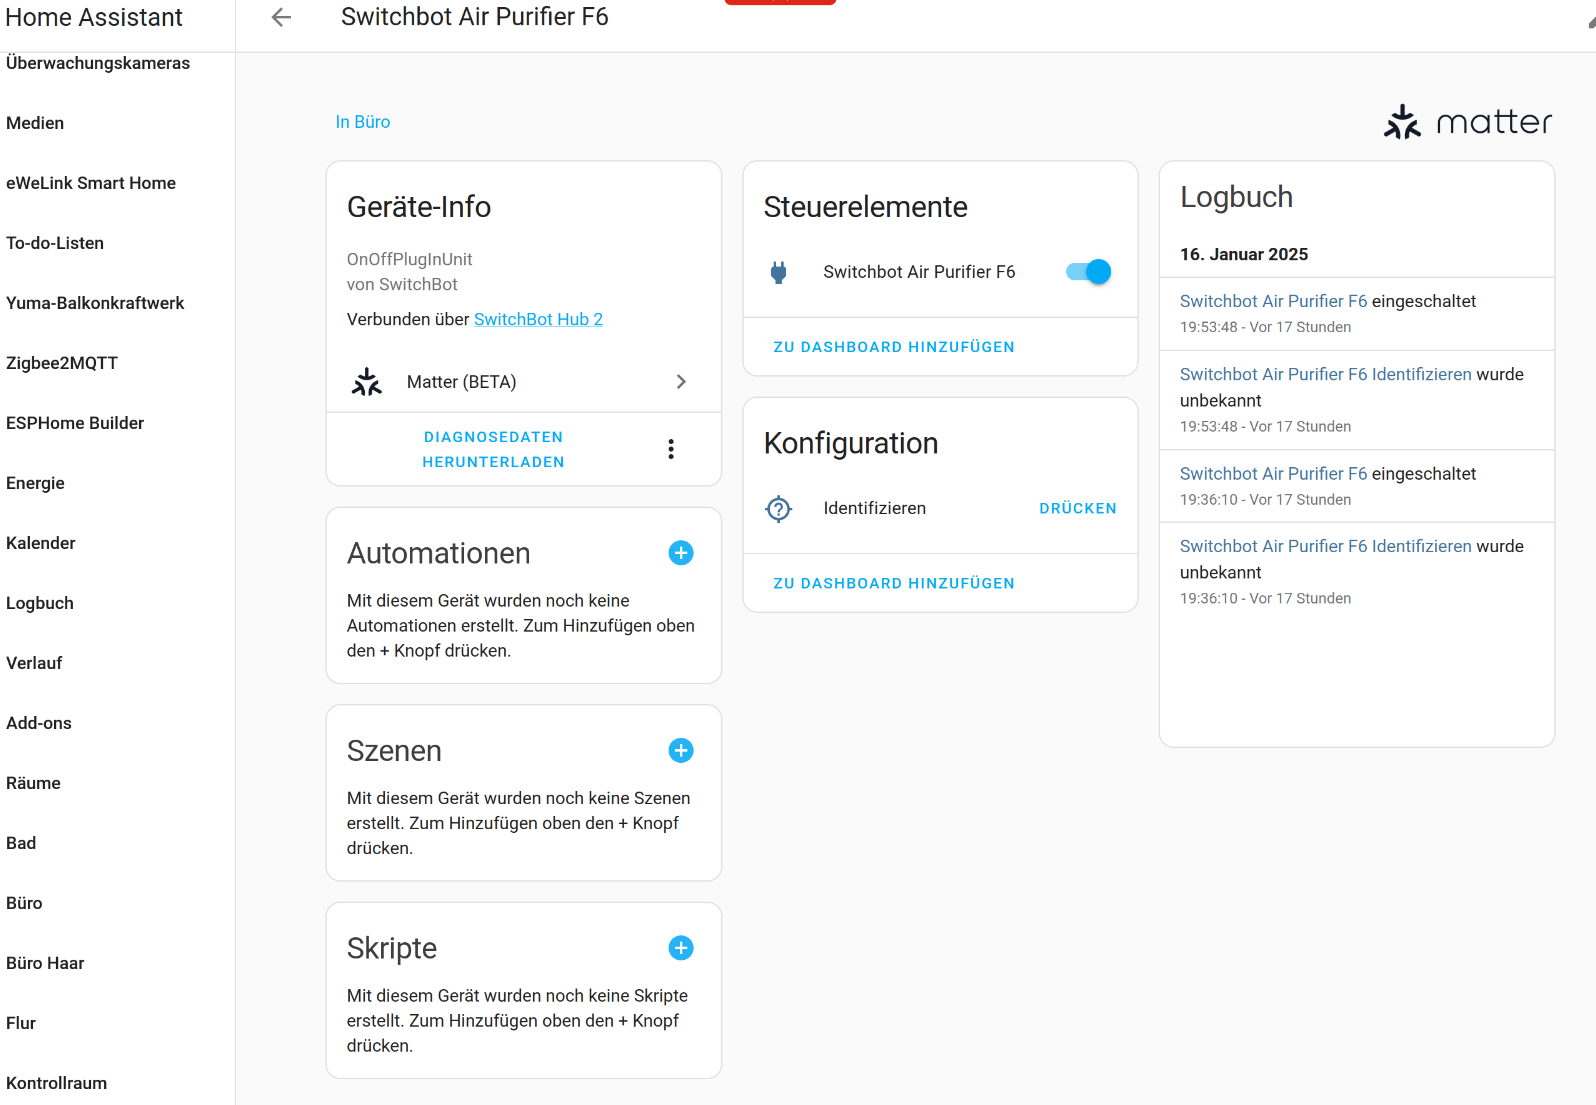The height and width of the screenshot is (1105, 1596).
Task: Add a new automation with plus icon
Action: (x=681, y=553)
